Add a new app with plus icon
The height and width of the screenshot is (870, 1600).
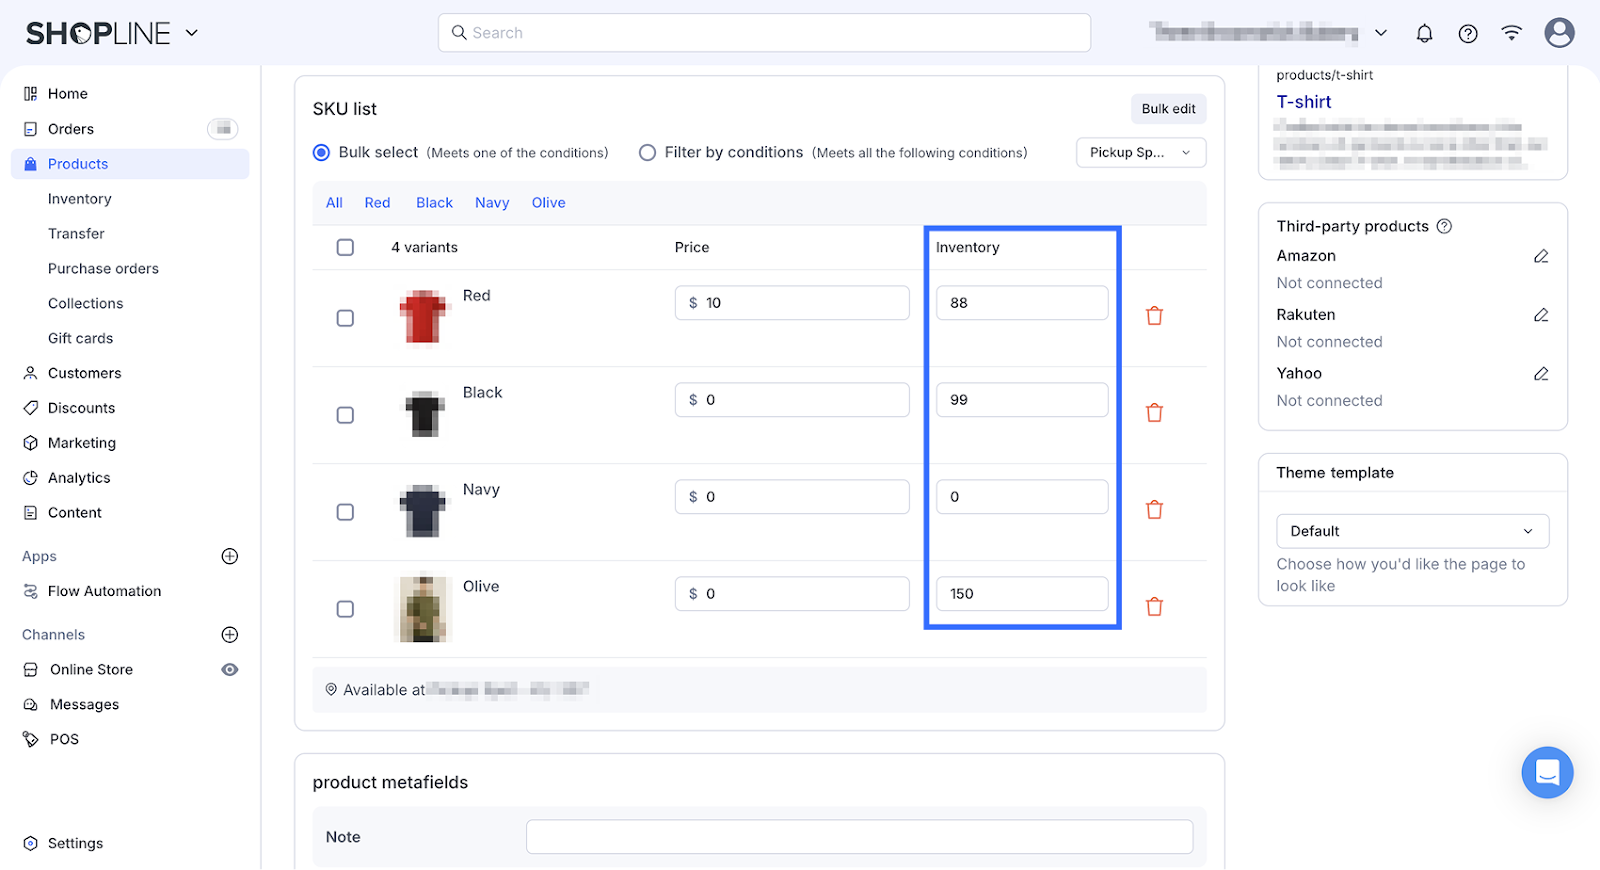[229, 556]
